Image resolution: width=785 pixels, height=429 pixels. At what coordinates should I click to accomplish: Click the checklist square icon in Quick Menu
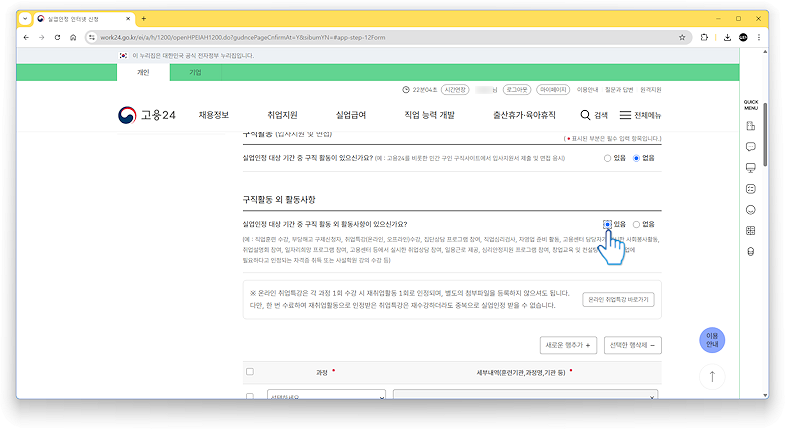(750, 189)
